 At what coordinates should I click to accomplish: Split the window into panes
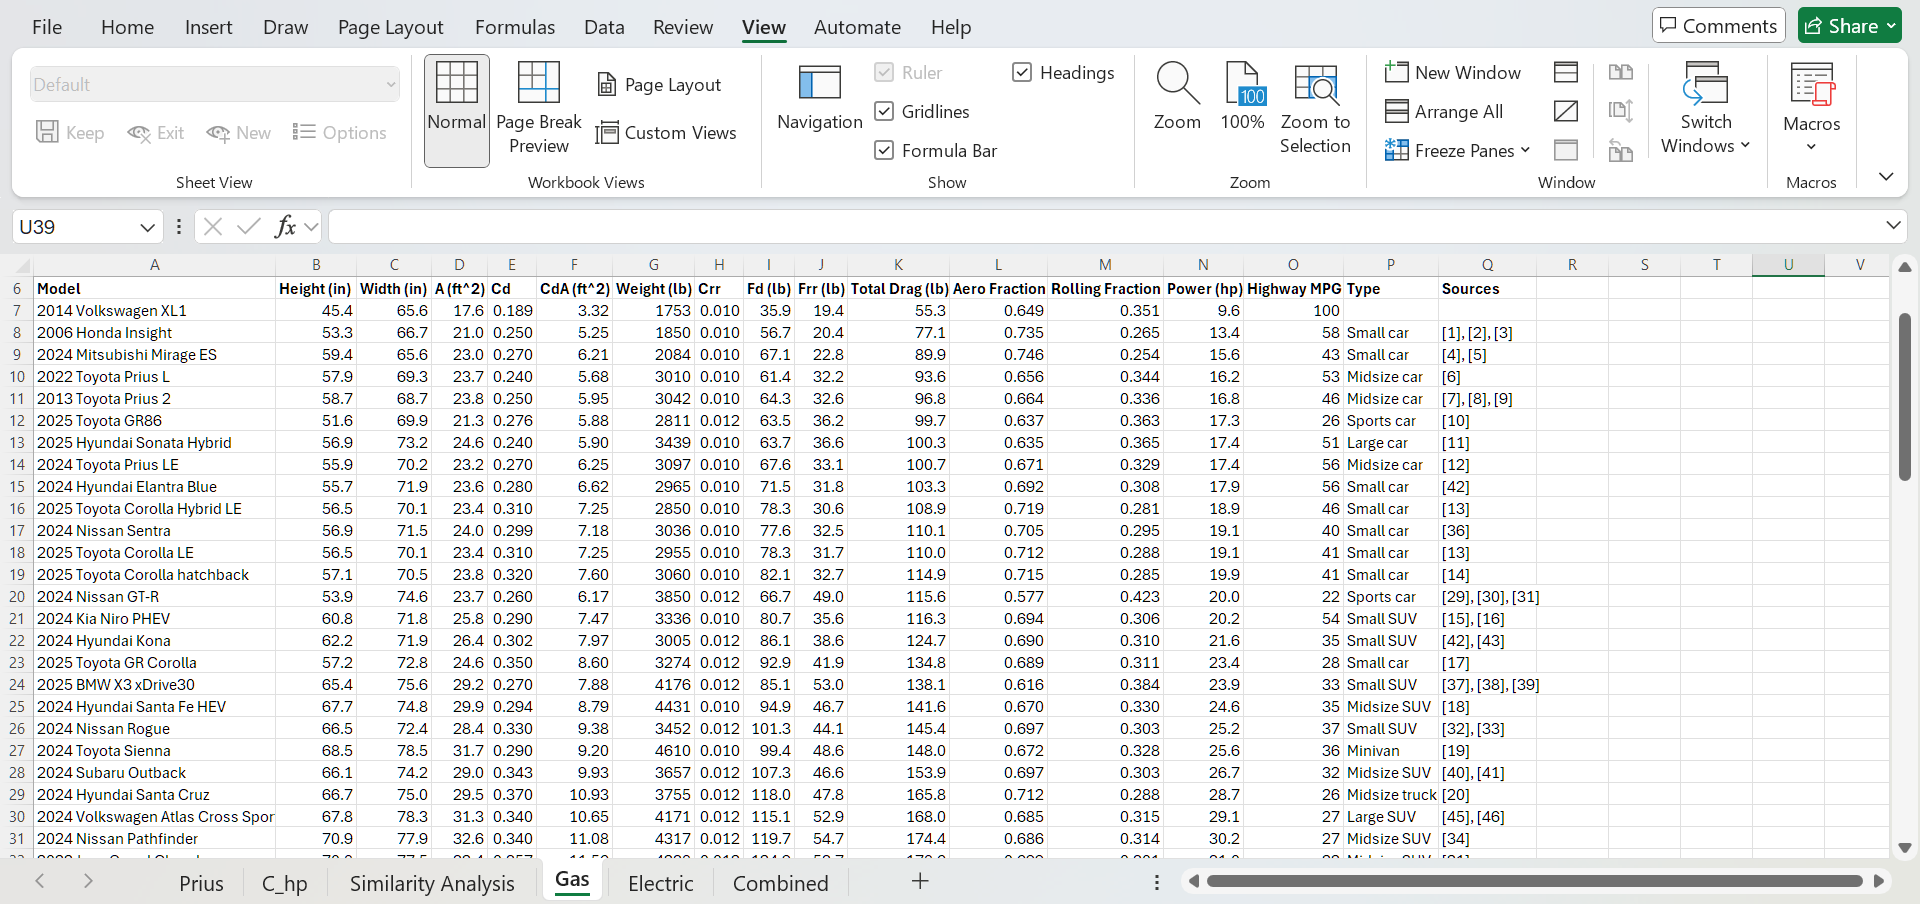tap(1566, 72)
